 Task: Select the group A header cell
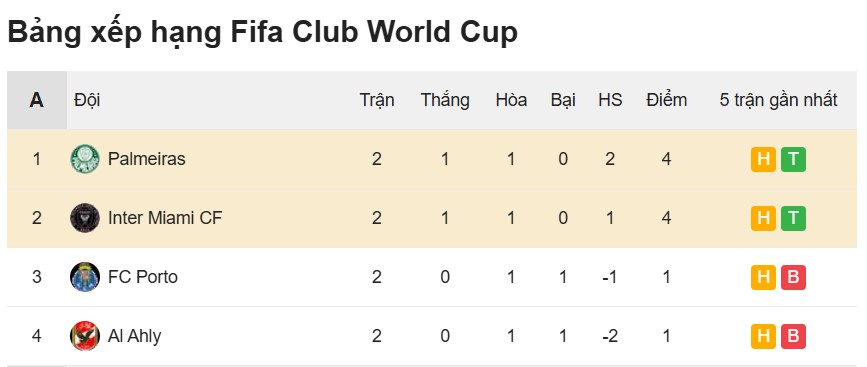pos(36,100)
